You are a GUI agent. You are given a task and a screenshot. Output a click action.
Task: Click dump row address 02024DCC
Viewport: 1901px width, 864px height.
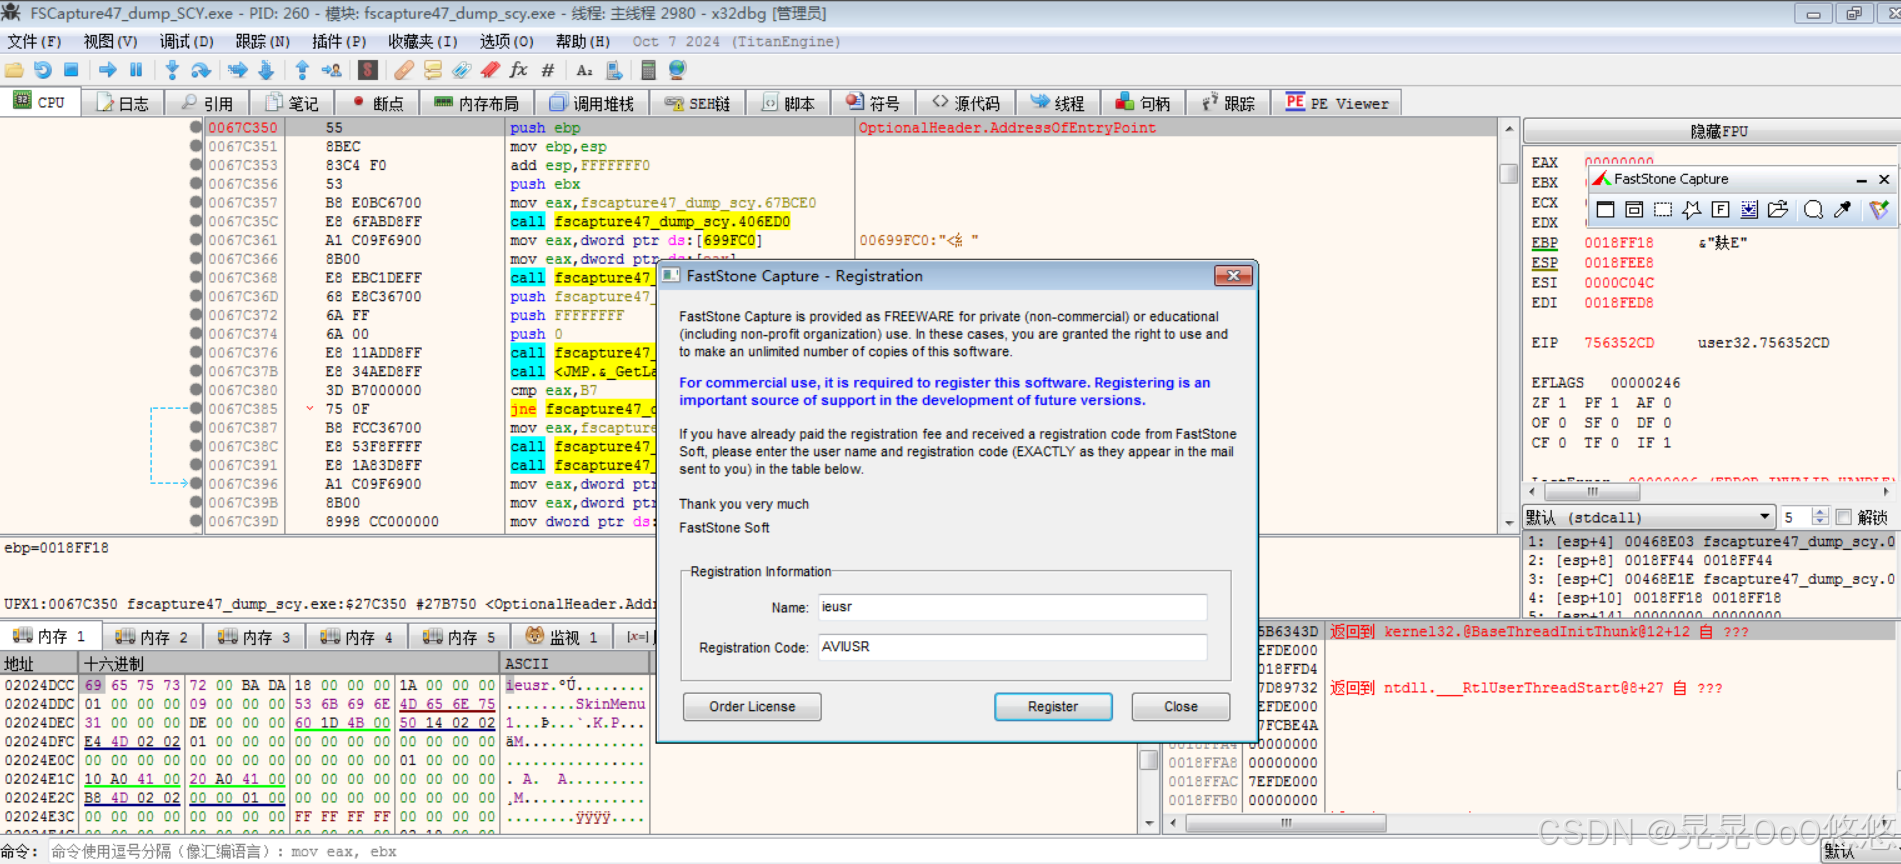click(x=39, y=685)
